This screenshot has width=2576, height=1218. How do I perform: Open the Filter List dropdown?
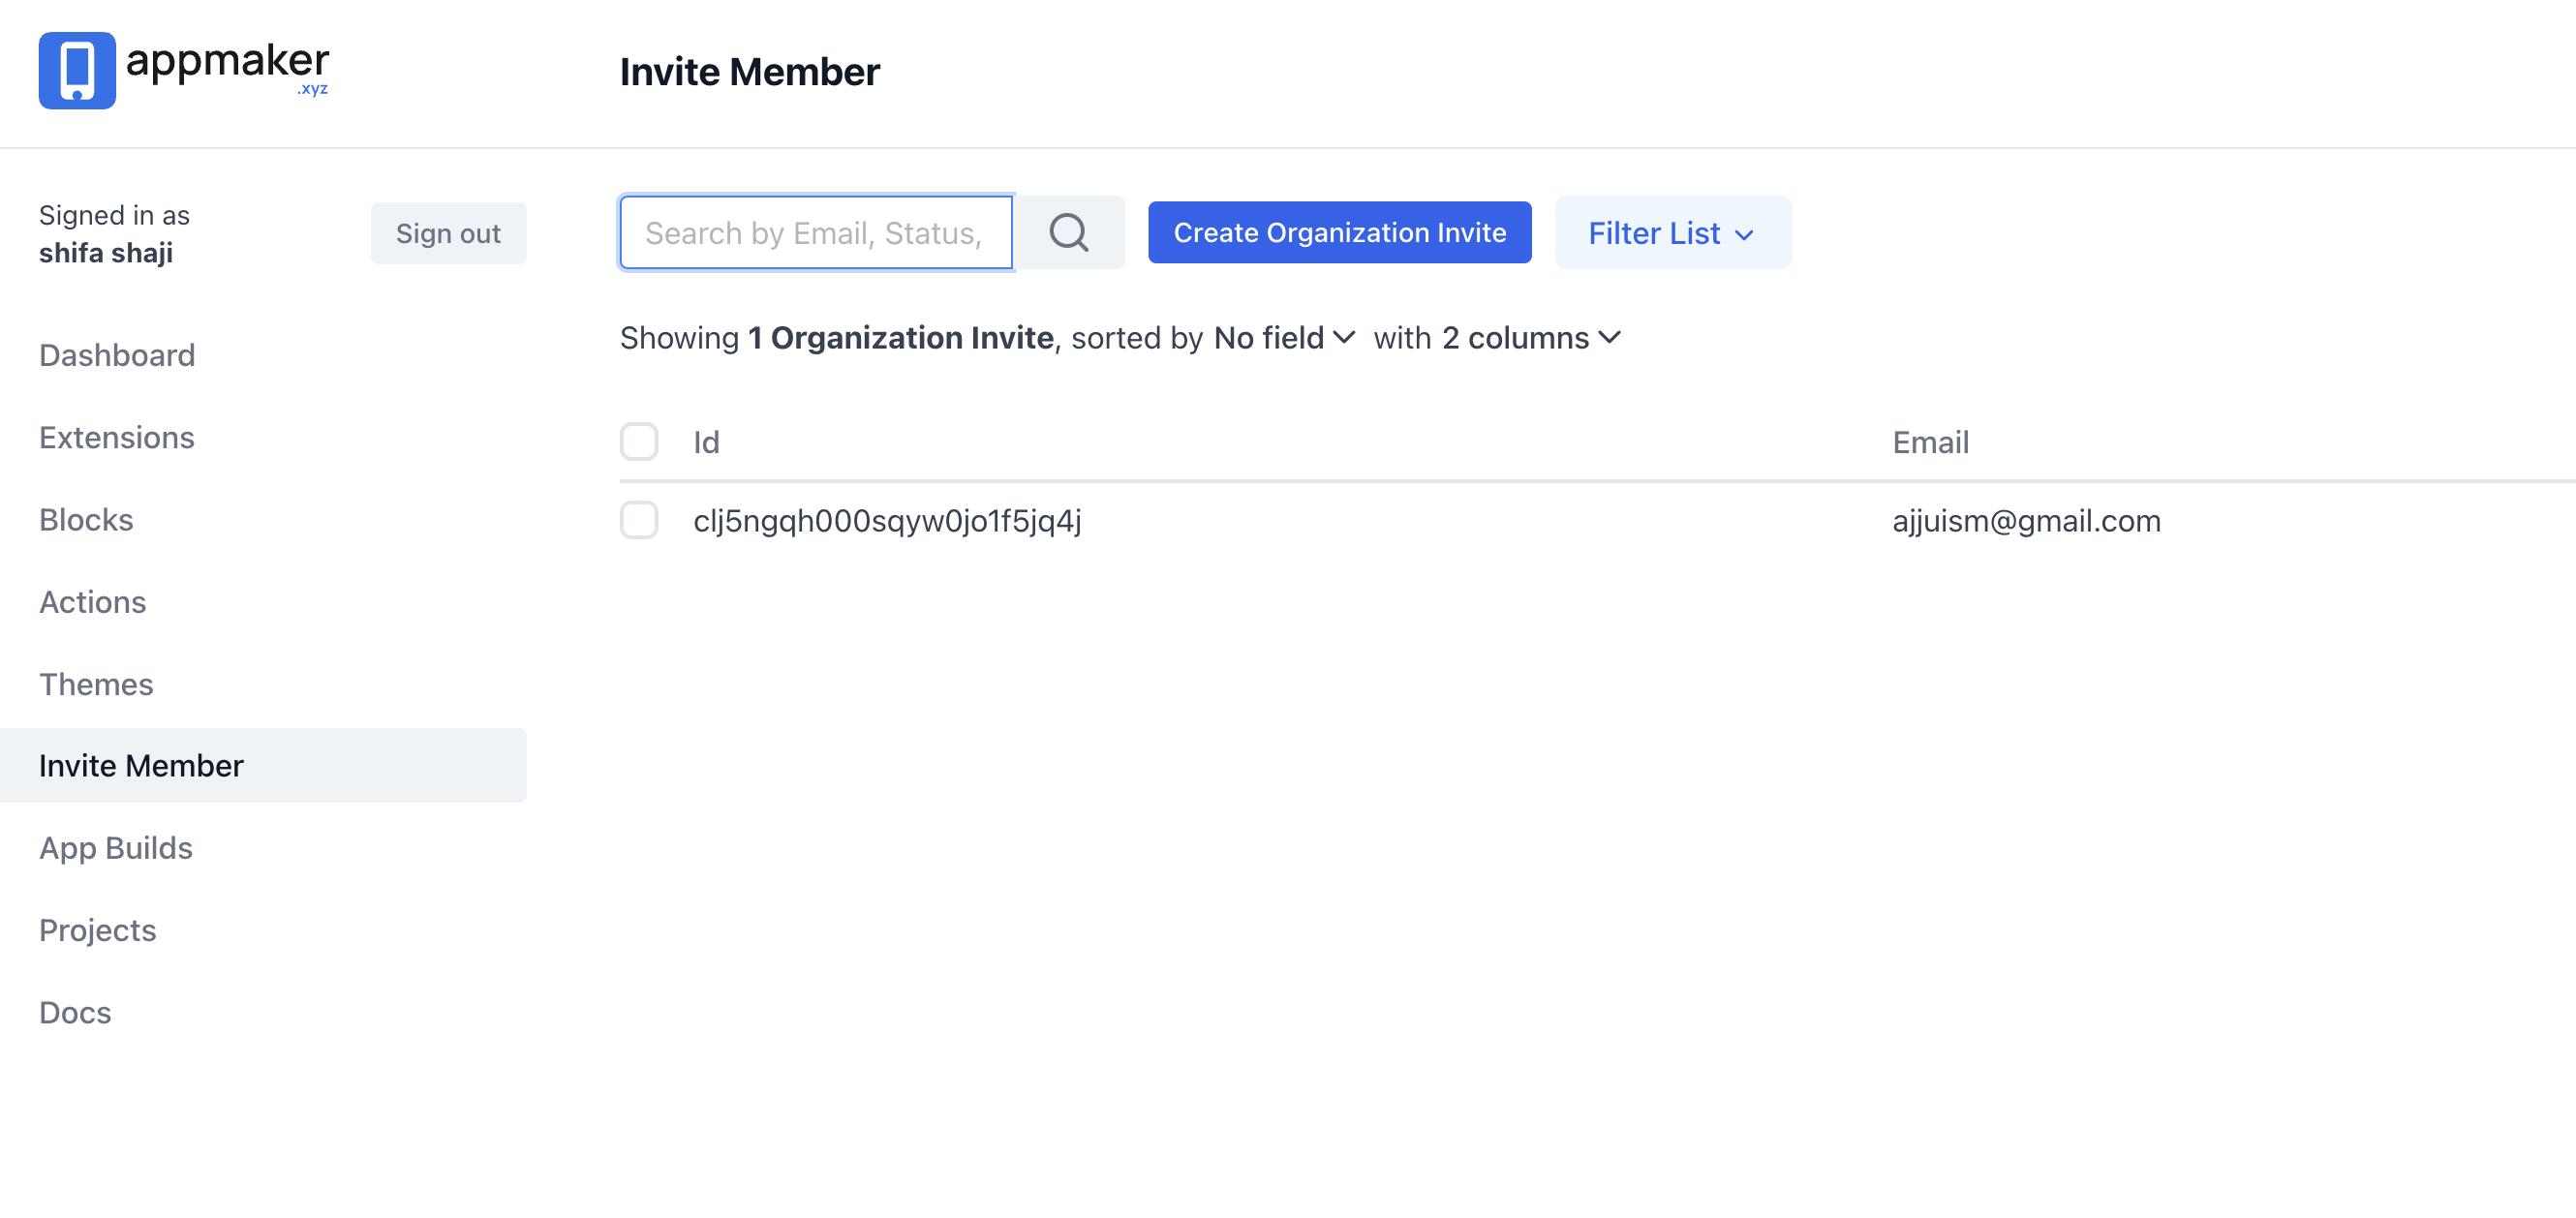point(1671,231)
